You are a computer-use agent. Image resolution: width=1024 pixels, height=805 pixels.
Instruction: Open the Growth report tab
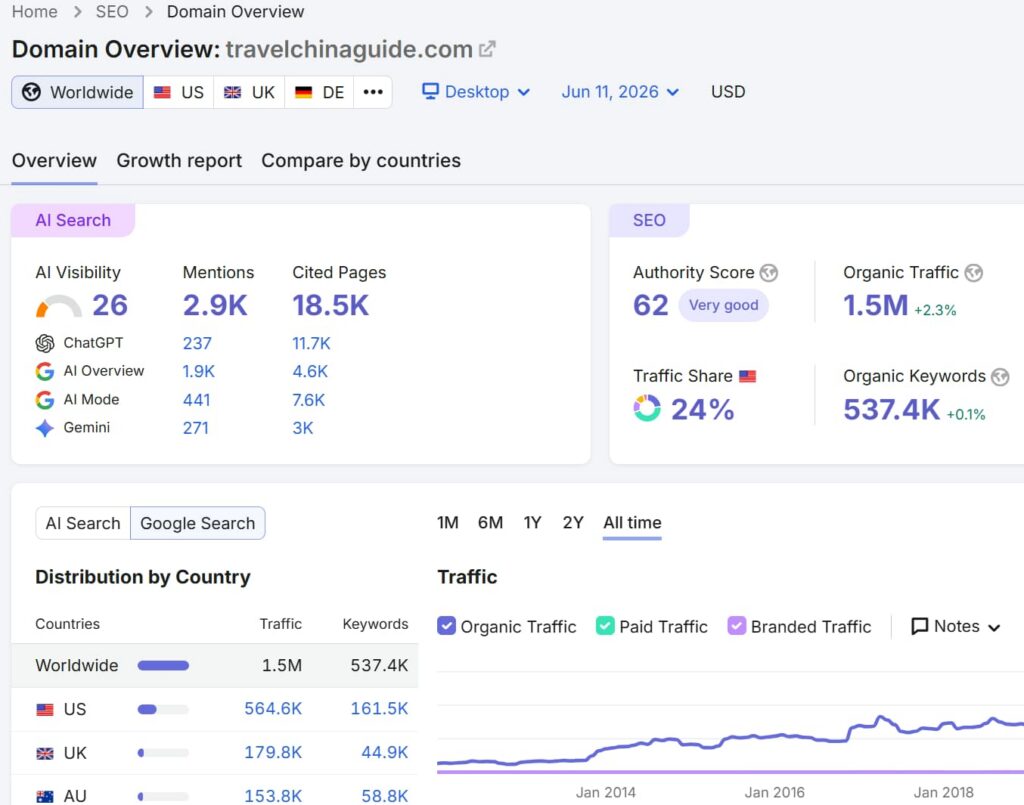click(179, 161)
